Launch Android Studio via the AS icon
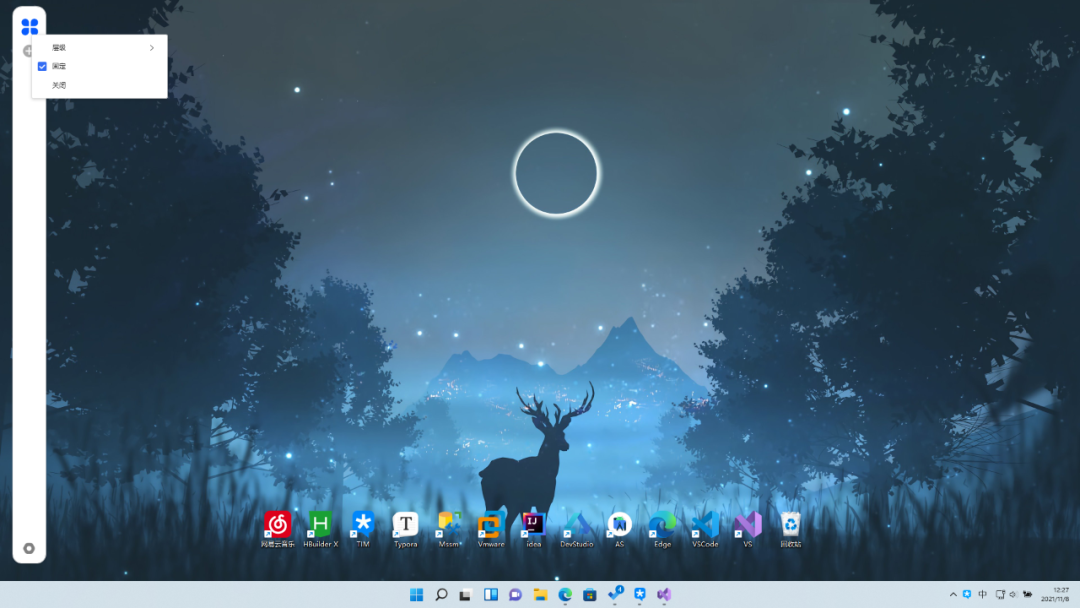 coord(619,524)
